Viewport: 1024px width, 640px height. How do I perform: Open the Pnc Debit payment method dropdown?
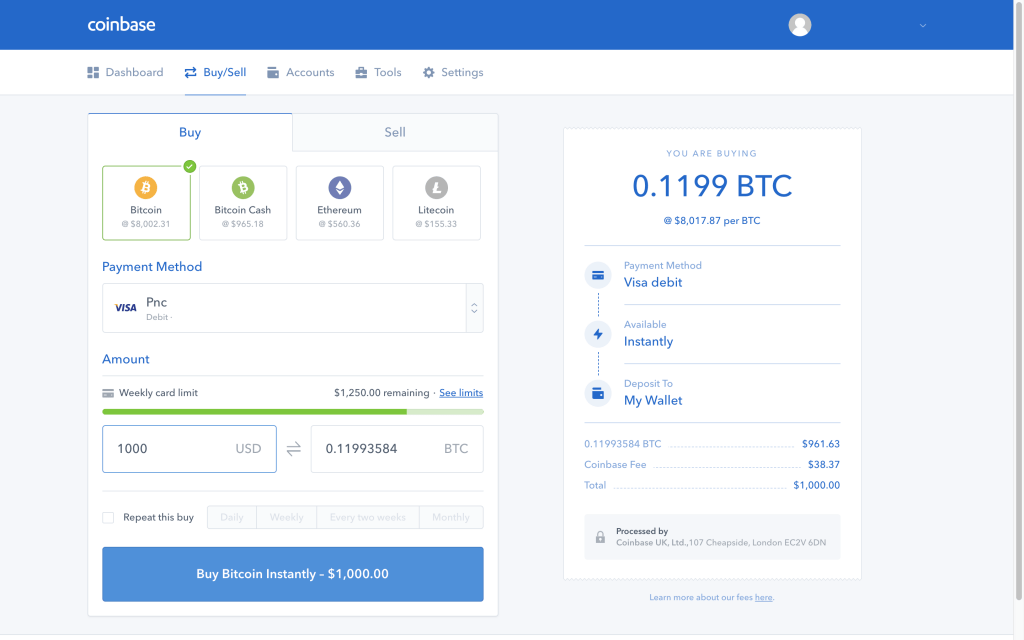[x=293, y=308]
